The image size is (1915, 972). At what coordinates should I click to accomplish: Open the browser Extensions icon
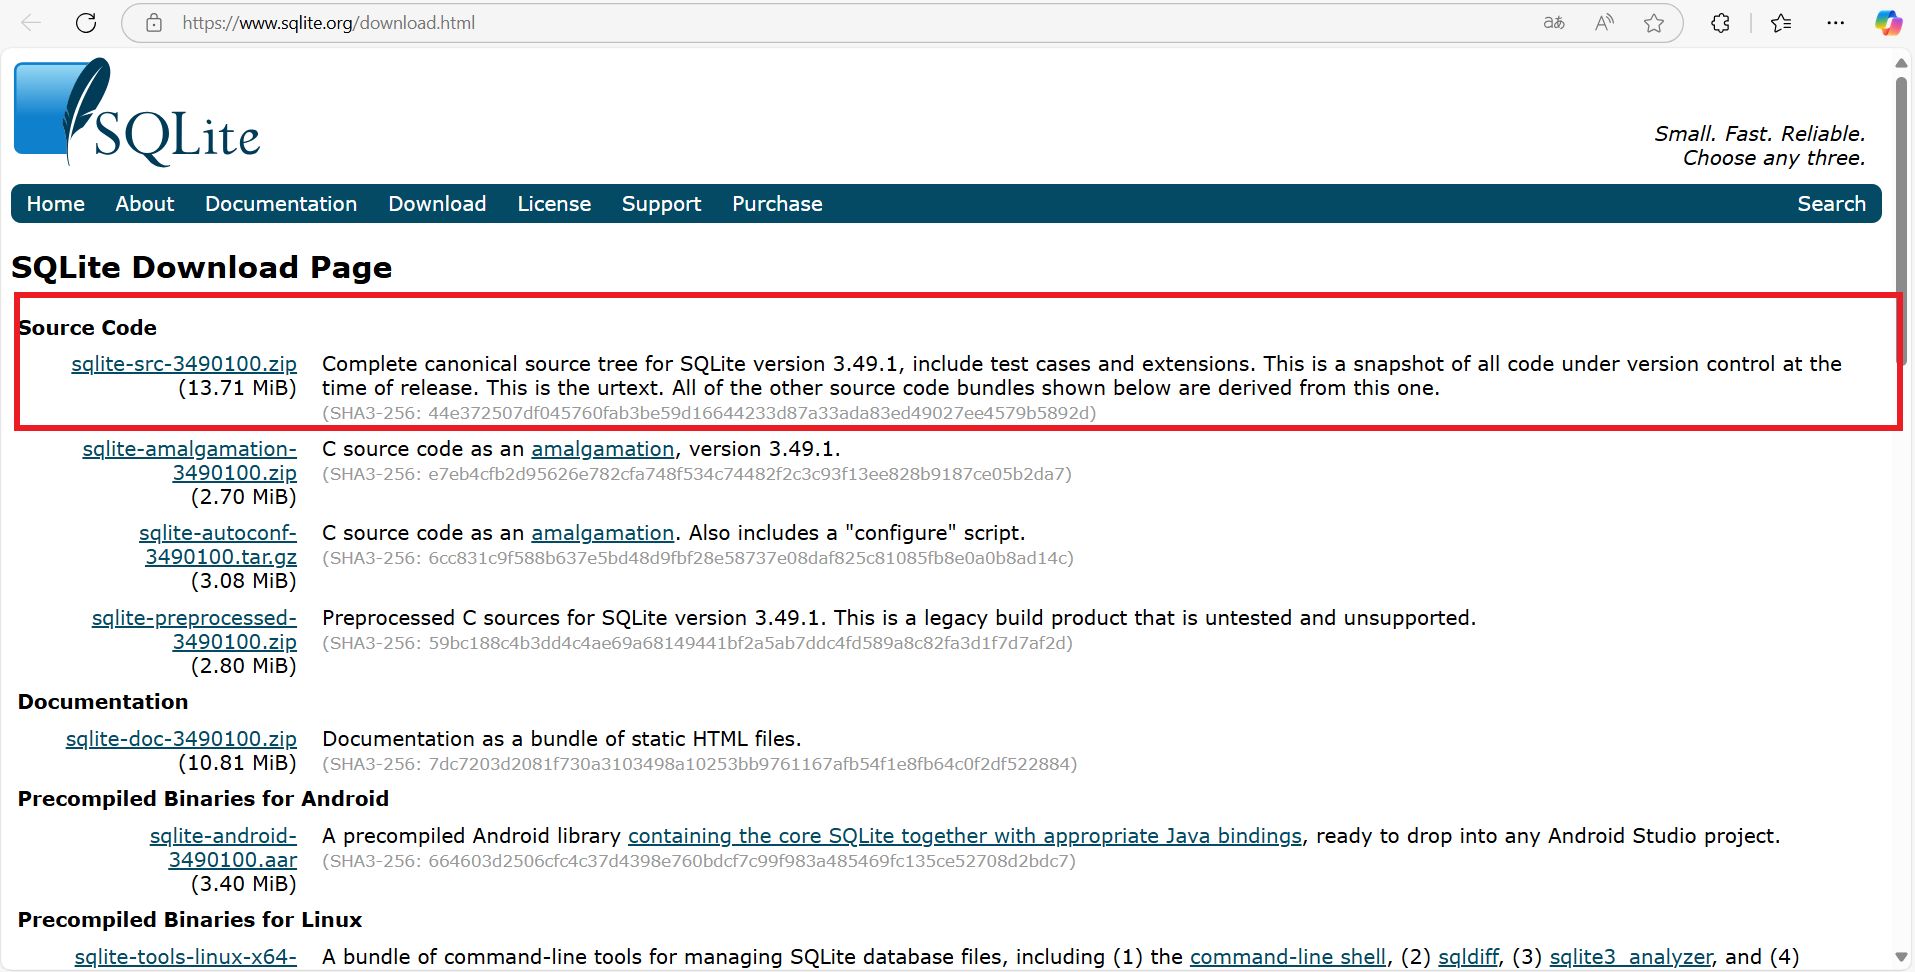(x=1720, y=23)
